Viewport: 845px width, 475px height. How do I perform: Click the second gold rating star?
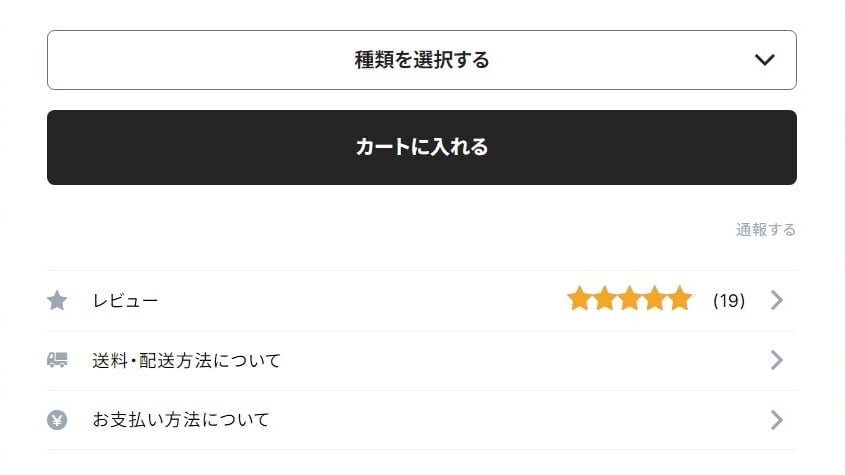[604, 299]
